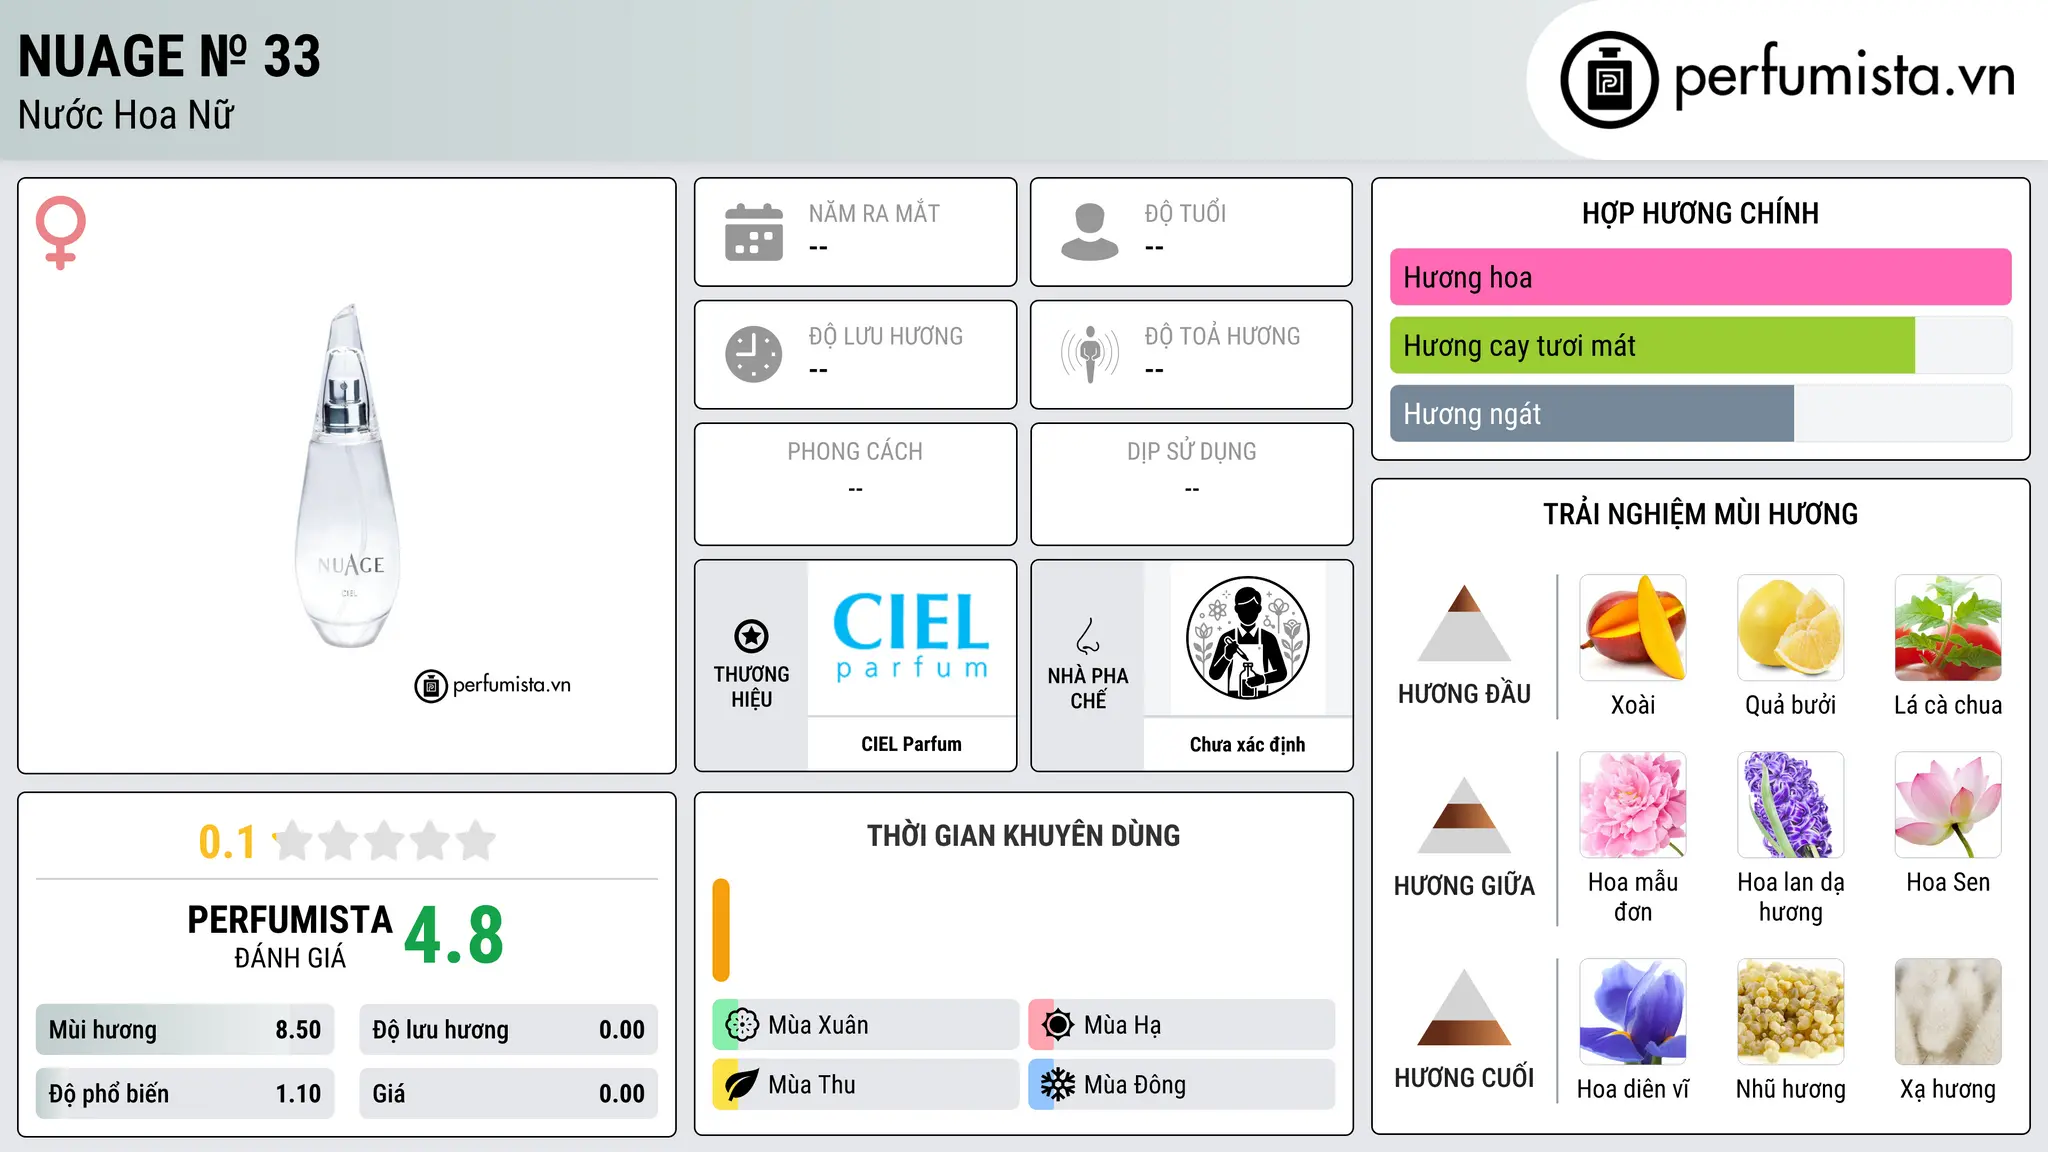The image size is (2048, 1152).
Task: Click the CIEL parfum brand logo
Action: (x=911, y=637)
